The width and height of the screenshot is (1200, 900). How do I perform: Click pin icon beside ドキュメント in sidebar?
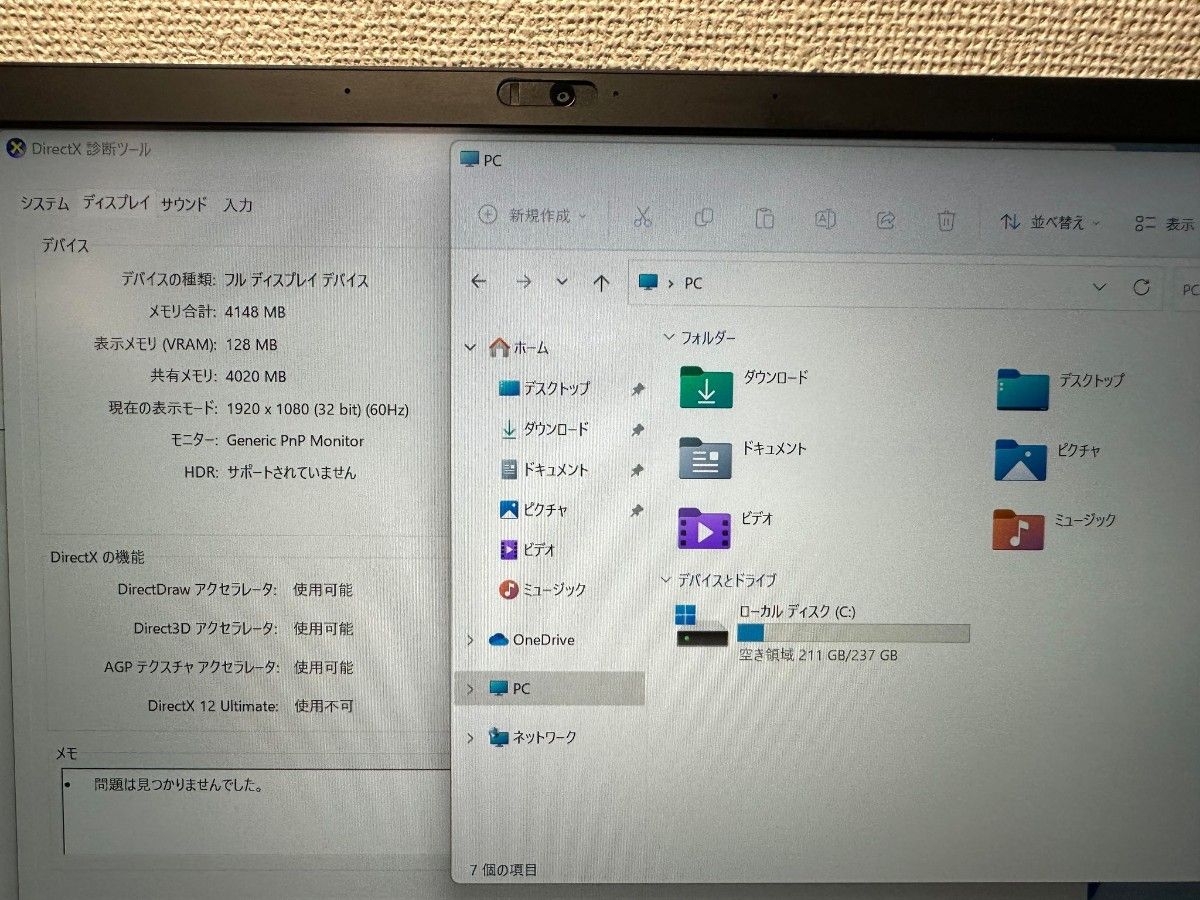point(637,470)
